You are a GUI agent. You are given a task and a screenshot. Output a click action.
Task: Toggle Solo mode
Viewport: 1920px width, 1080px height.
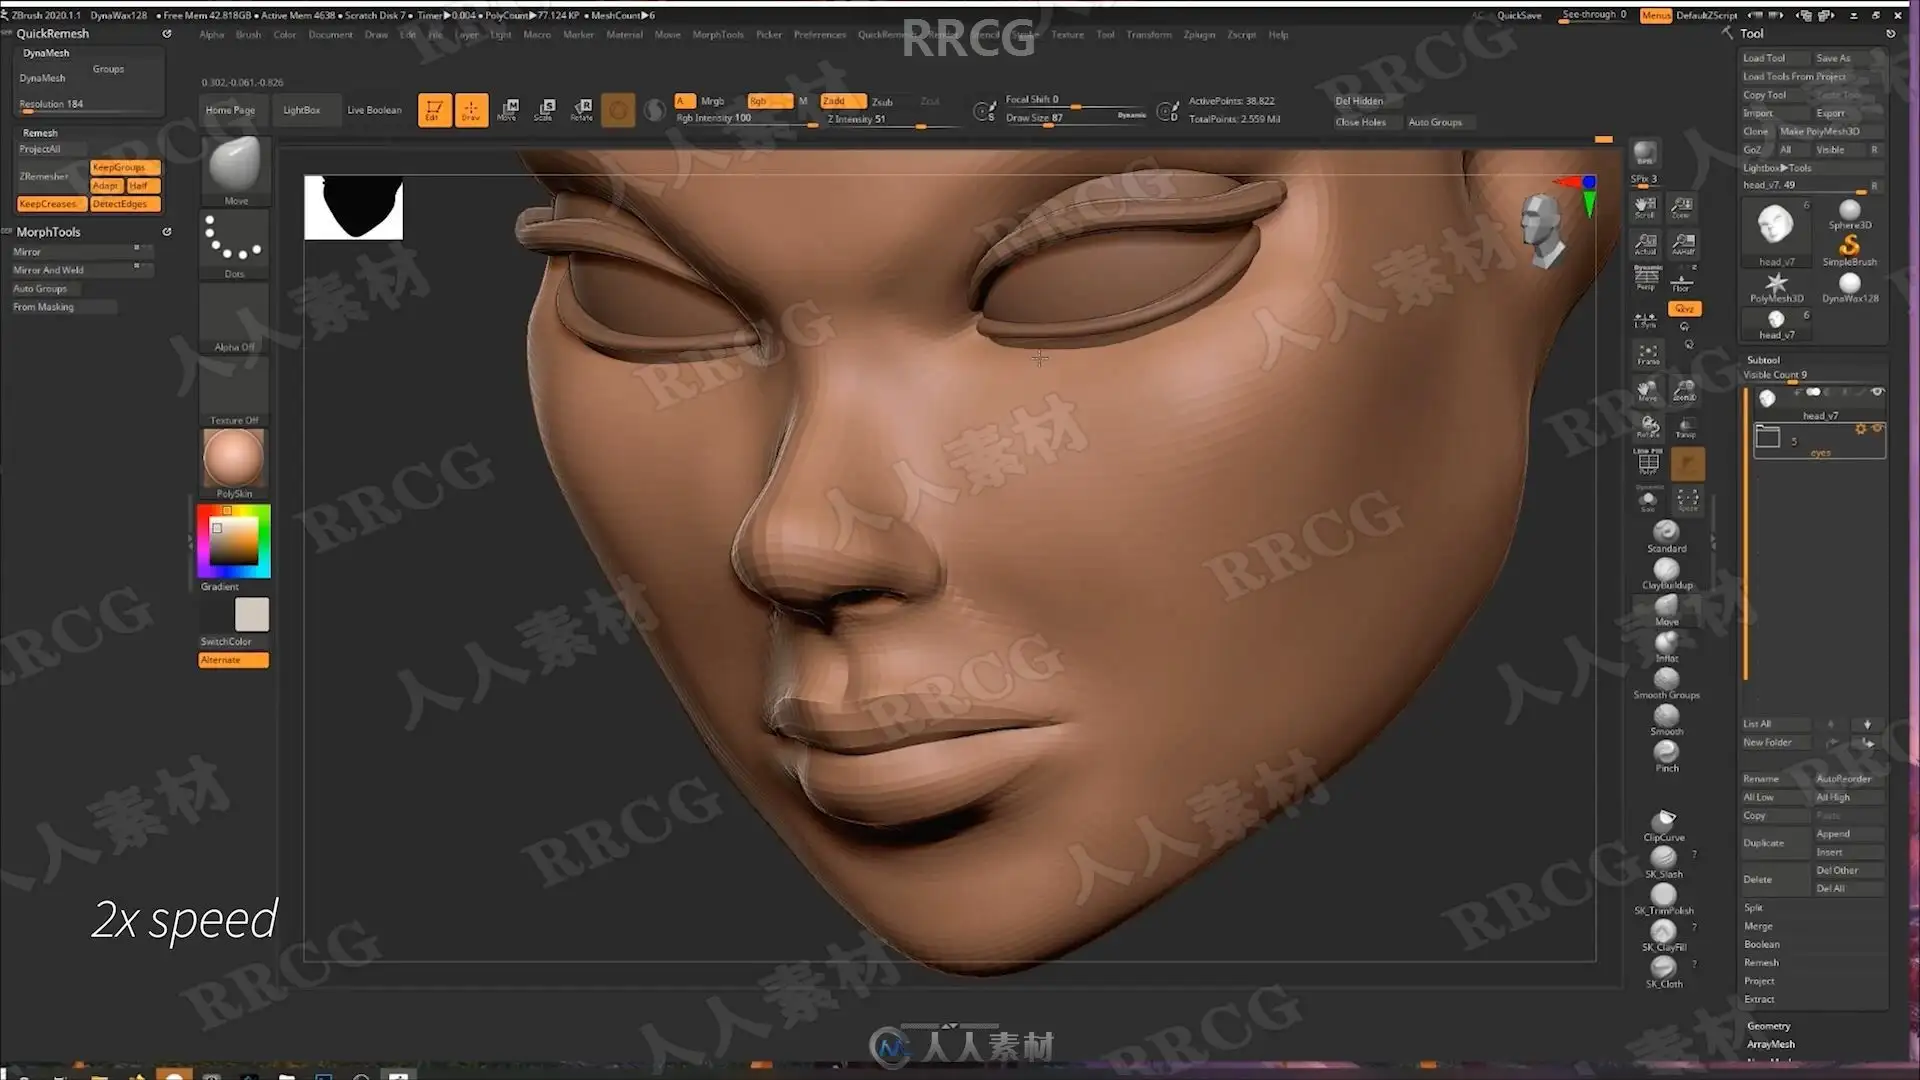[1648, 500]
